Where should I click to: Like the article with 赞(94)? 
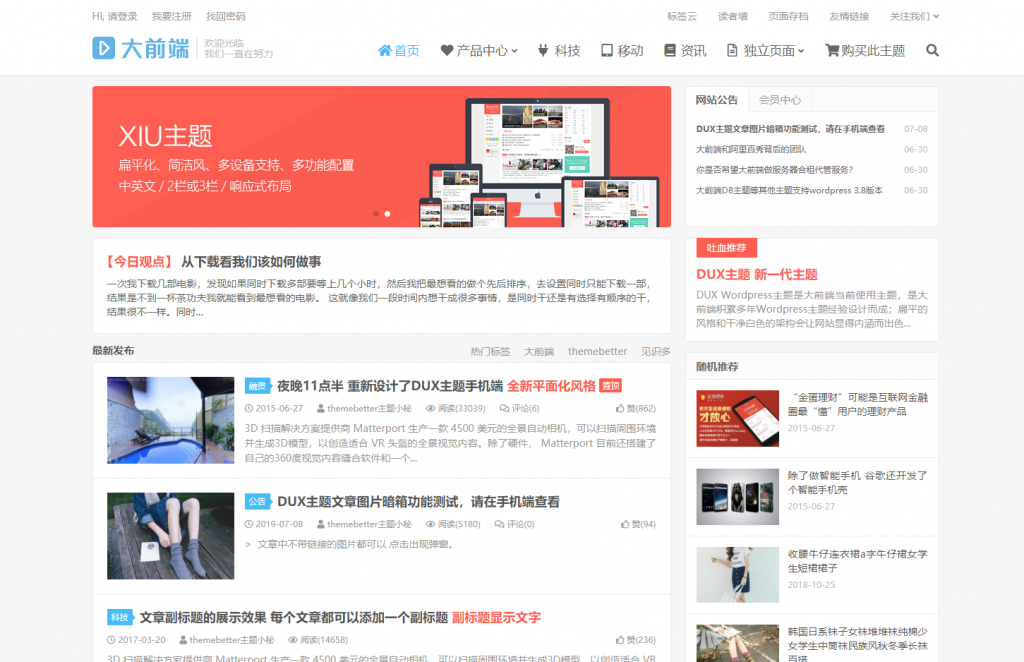(x=638, y=524)
